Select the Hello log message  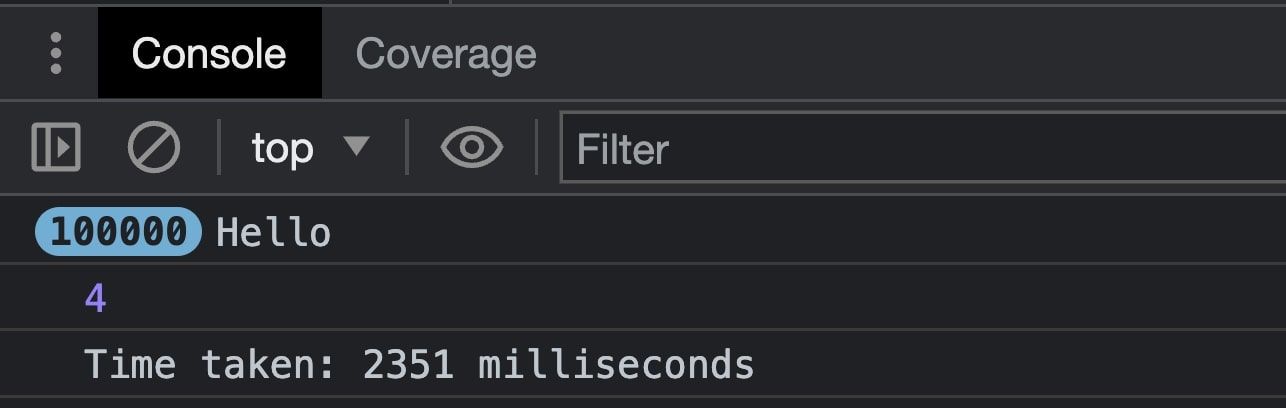tap(273, 233)
